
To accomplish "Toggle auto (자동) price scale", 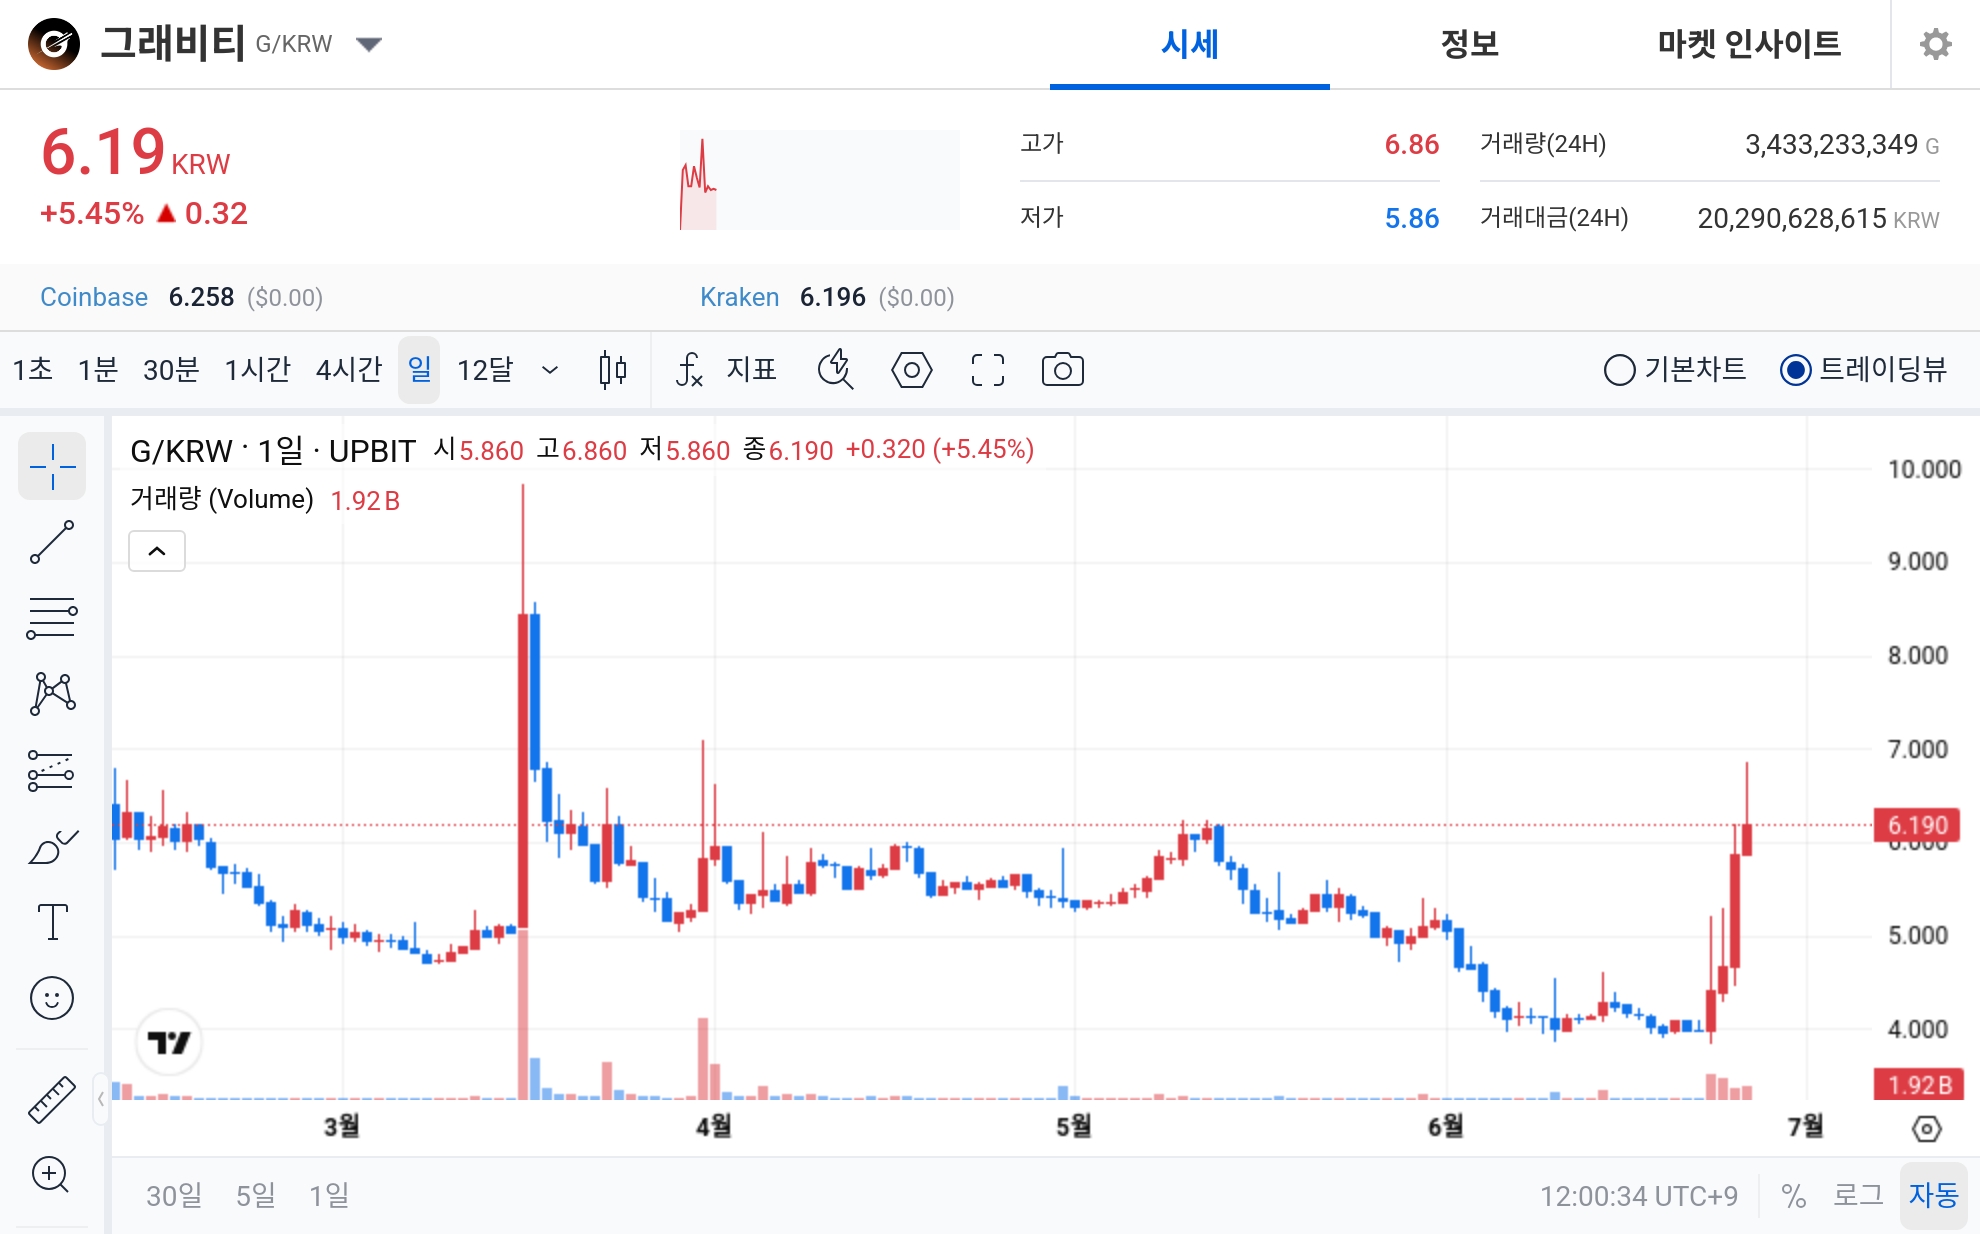I will click(x=1933, y=1196).
